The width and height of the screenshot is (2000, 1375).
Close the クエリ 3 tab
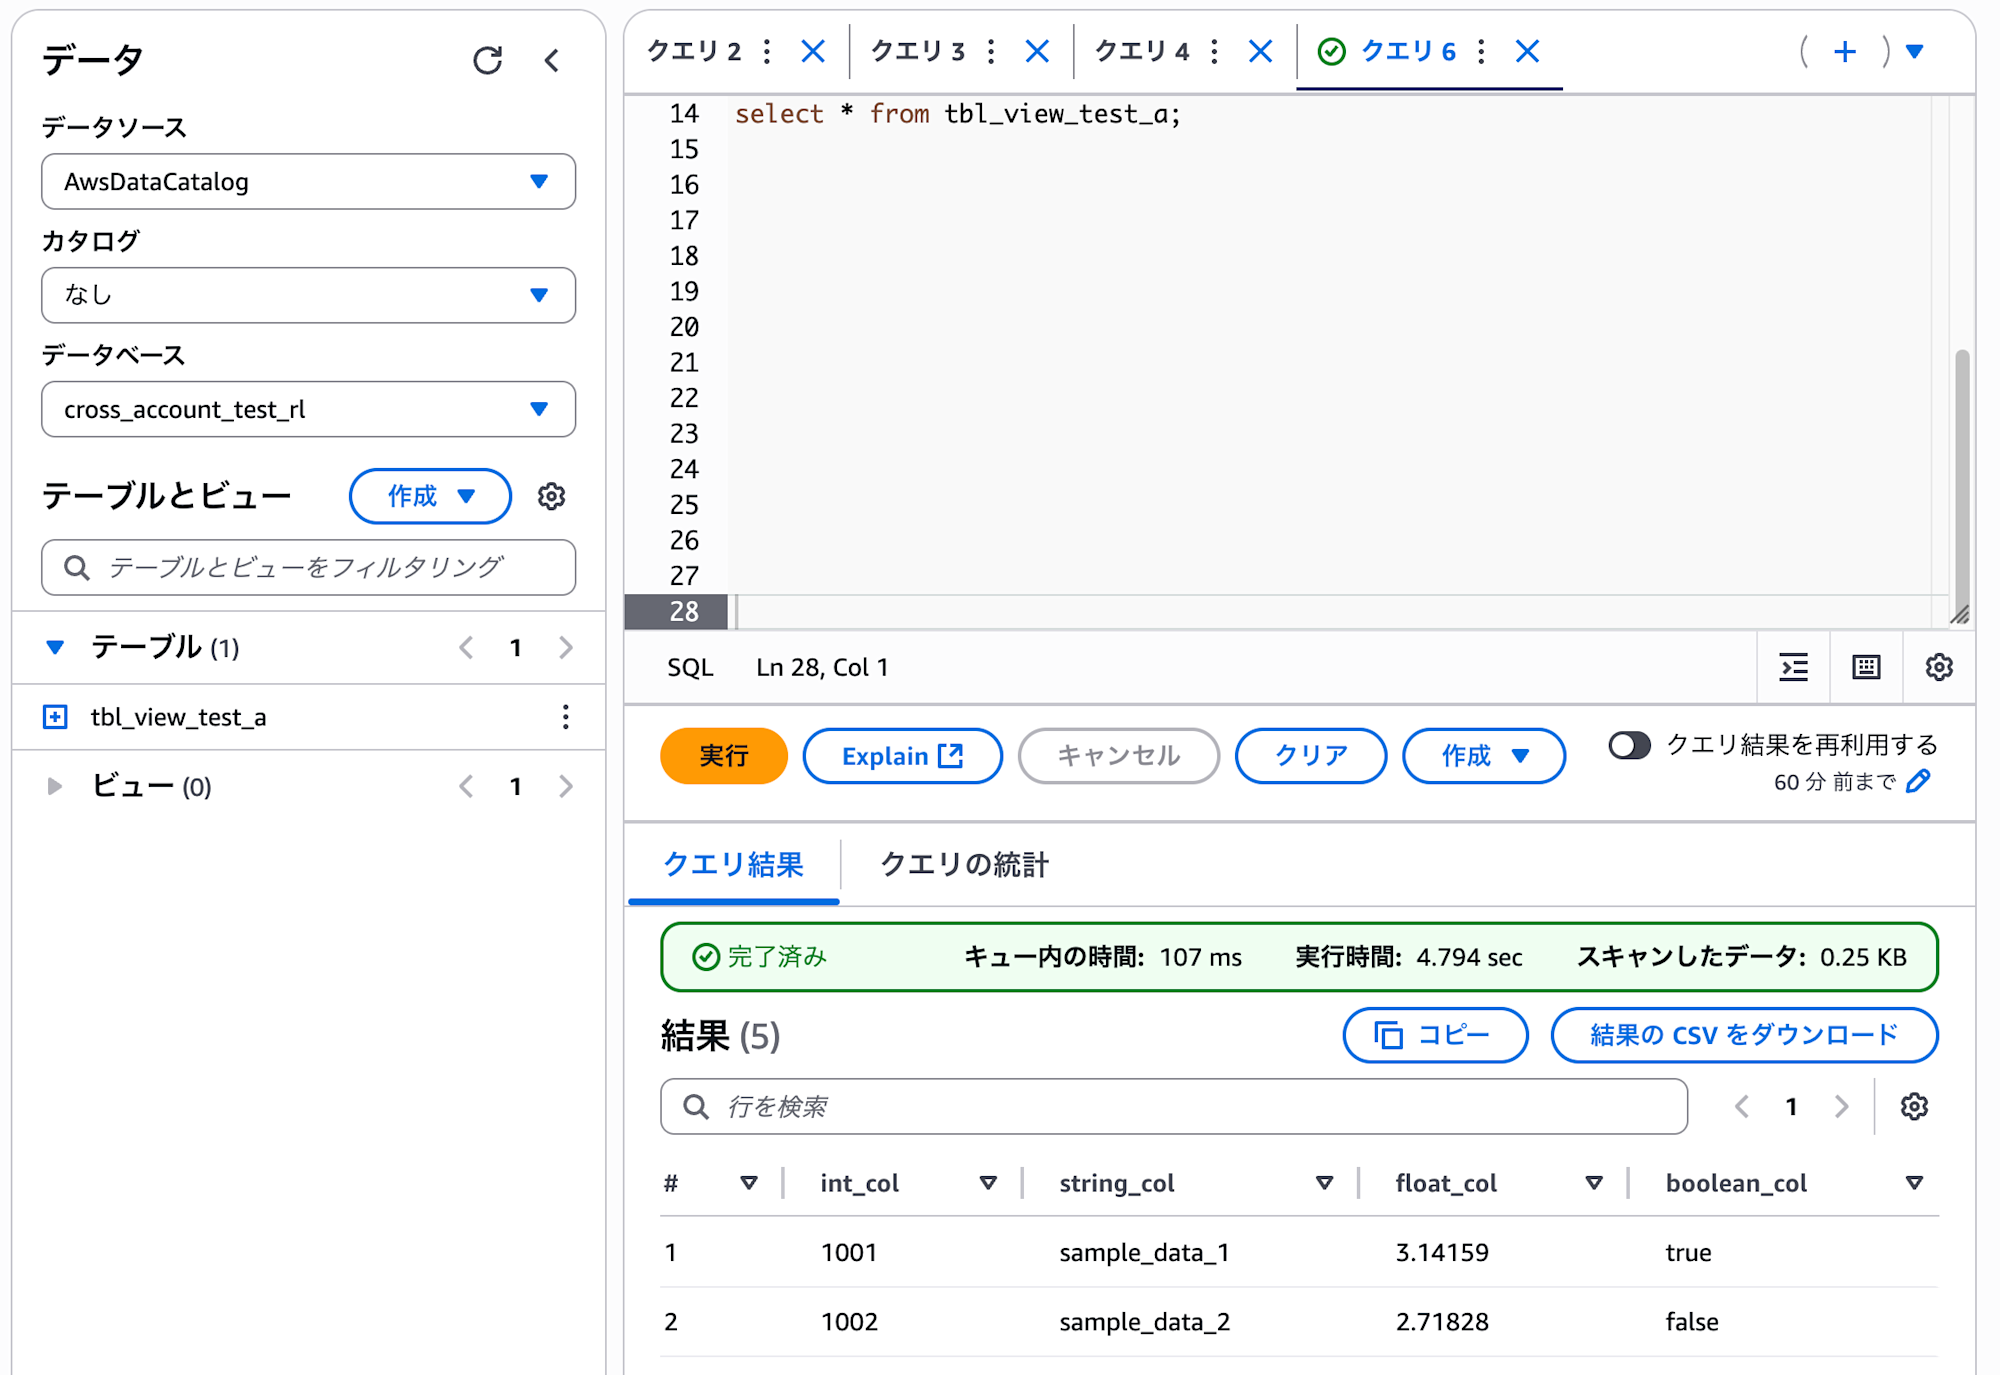(x=1037, y=51)
